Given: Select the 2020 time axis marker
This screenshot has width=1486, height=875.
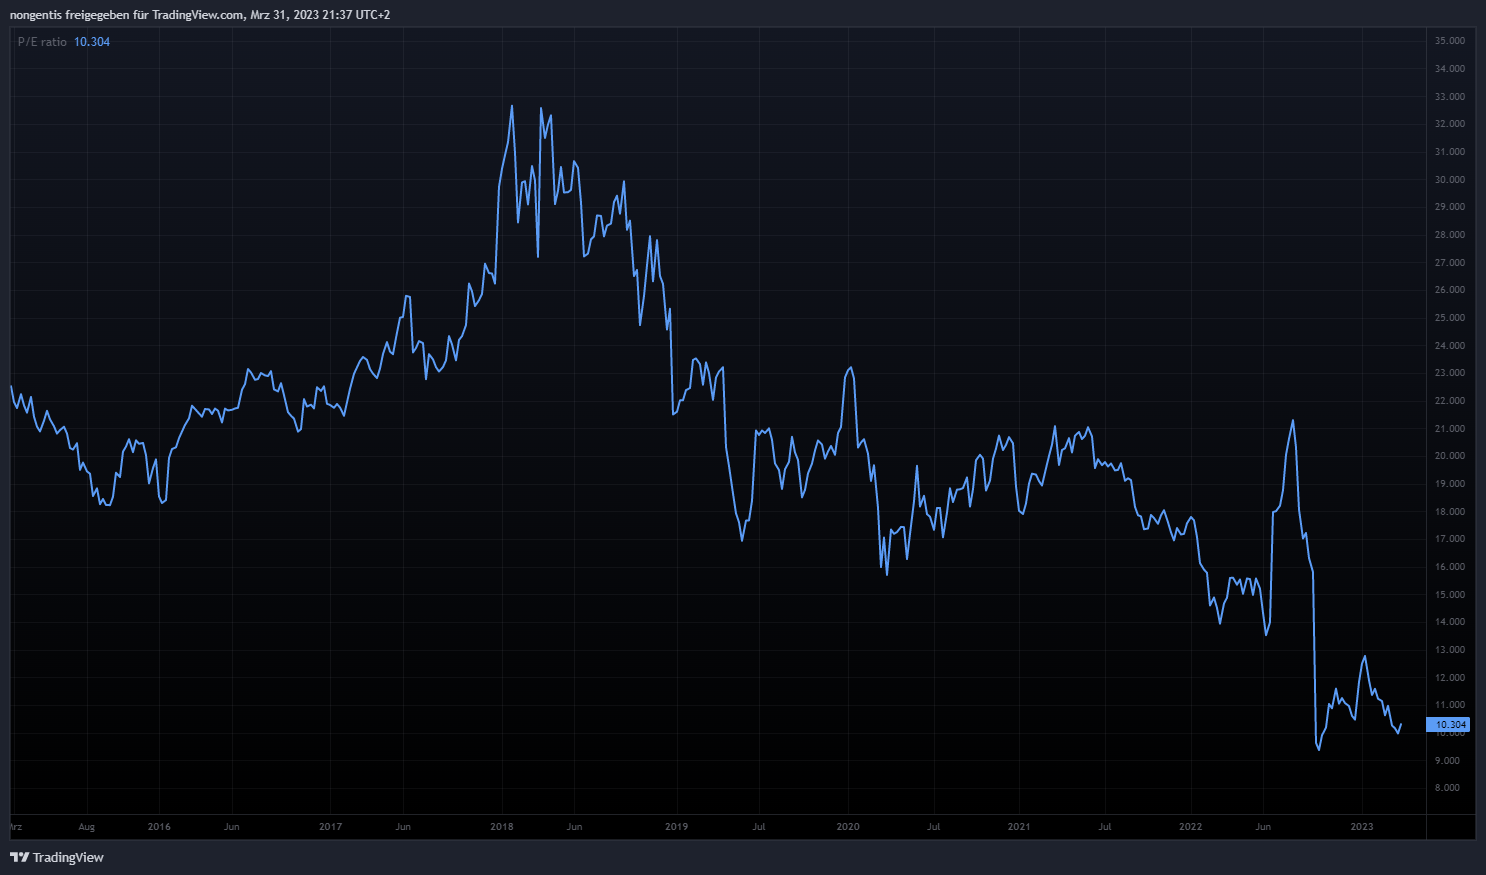Looking at the screenshot, I should click(x=848, y=827).
